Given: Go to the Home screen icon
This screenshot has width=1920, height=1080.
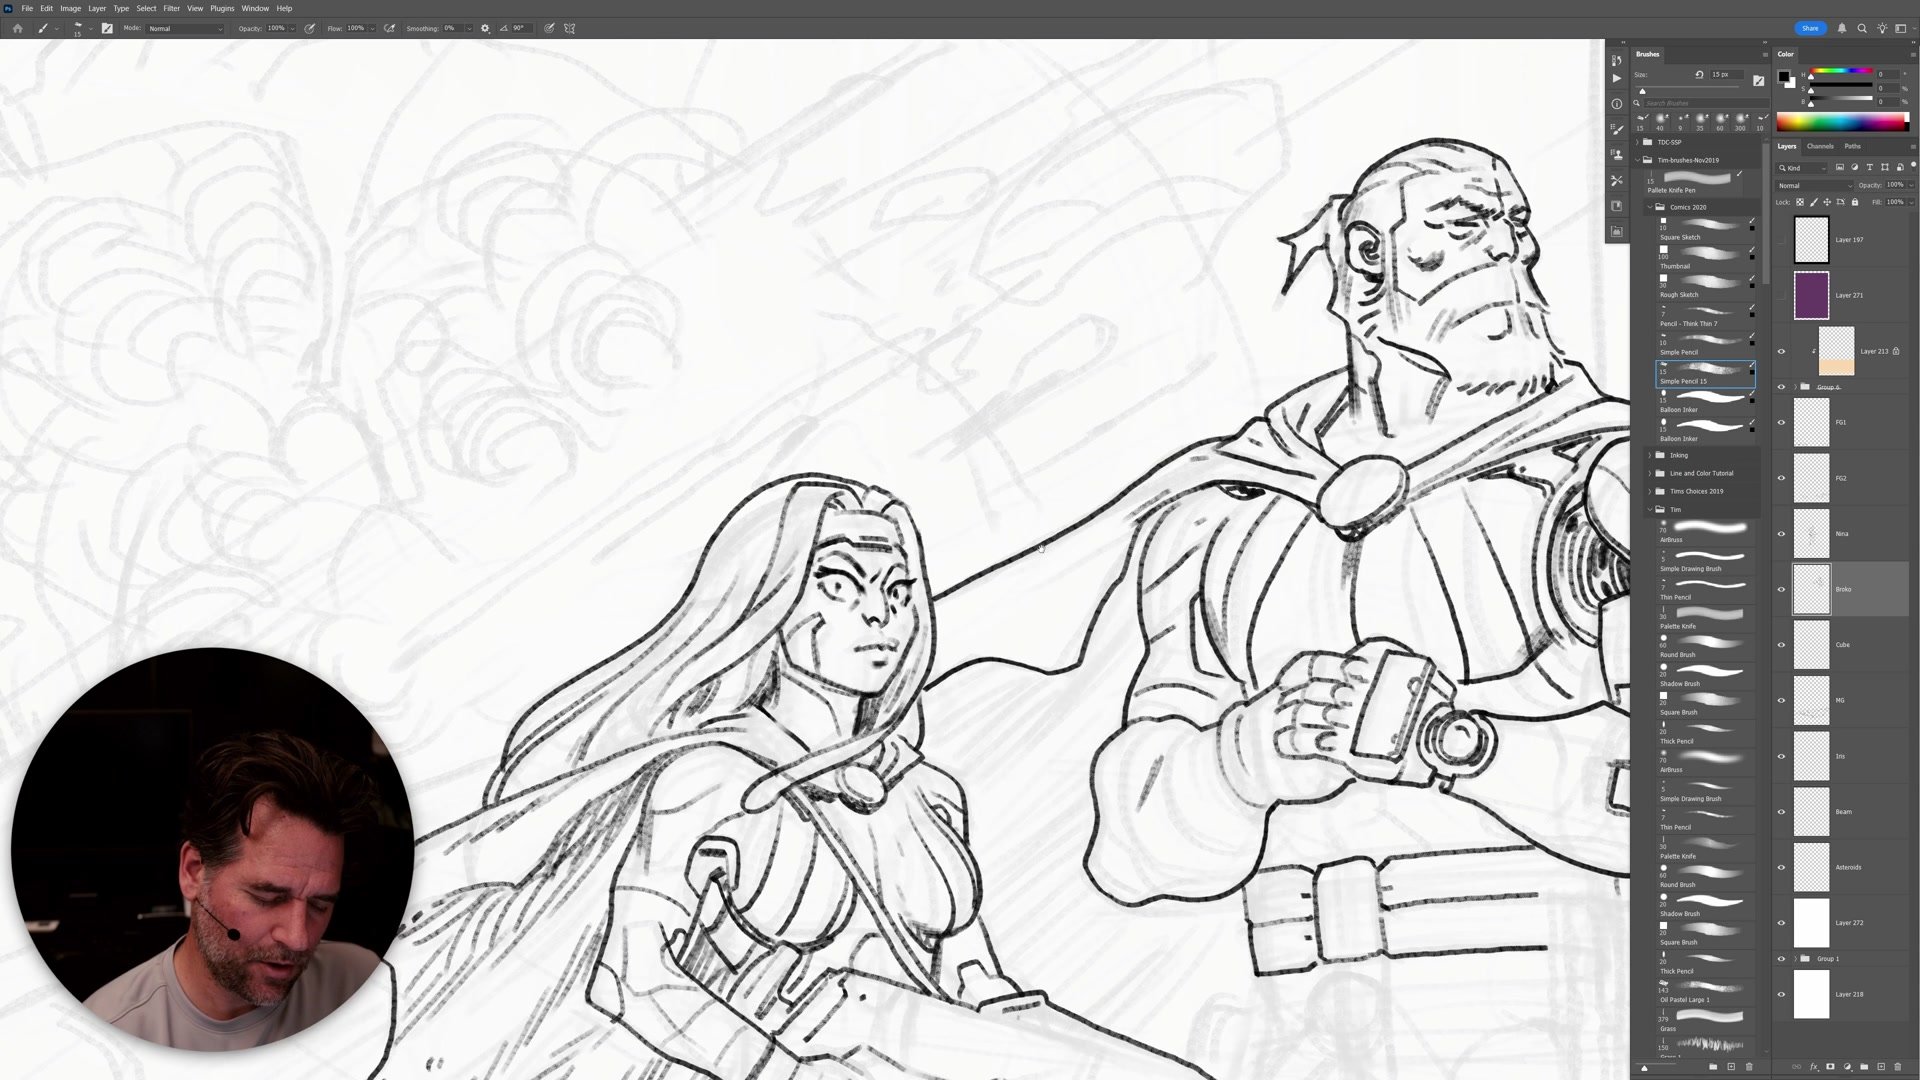Looking at the screenshot, I should click(17, 28).
